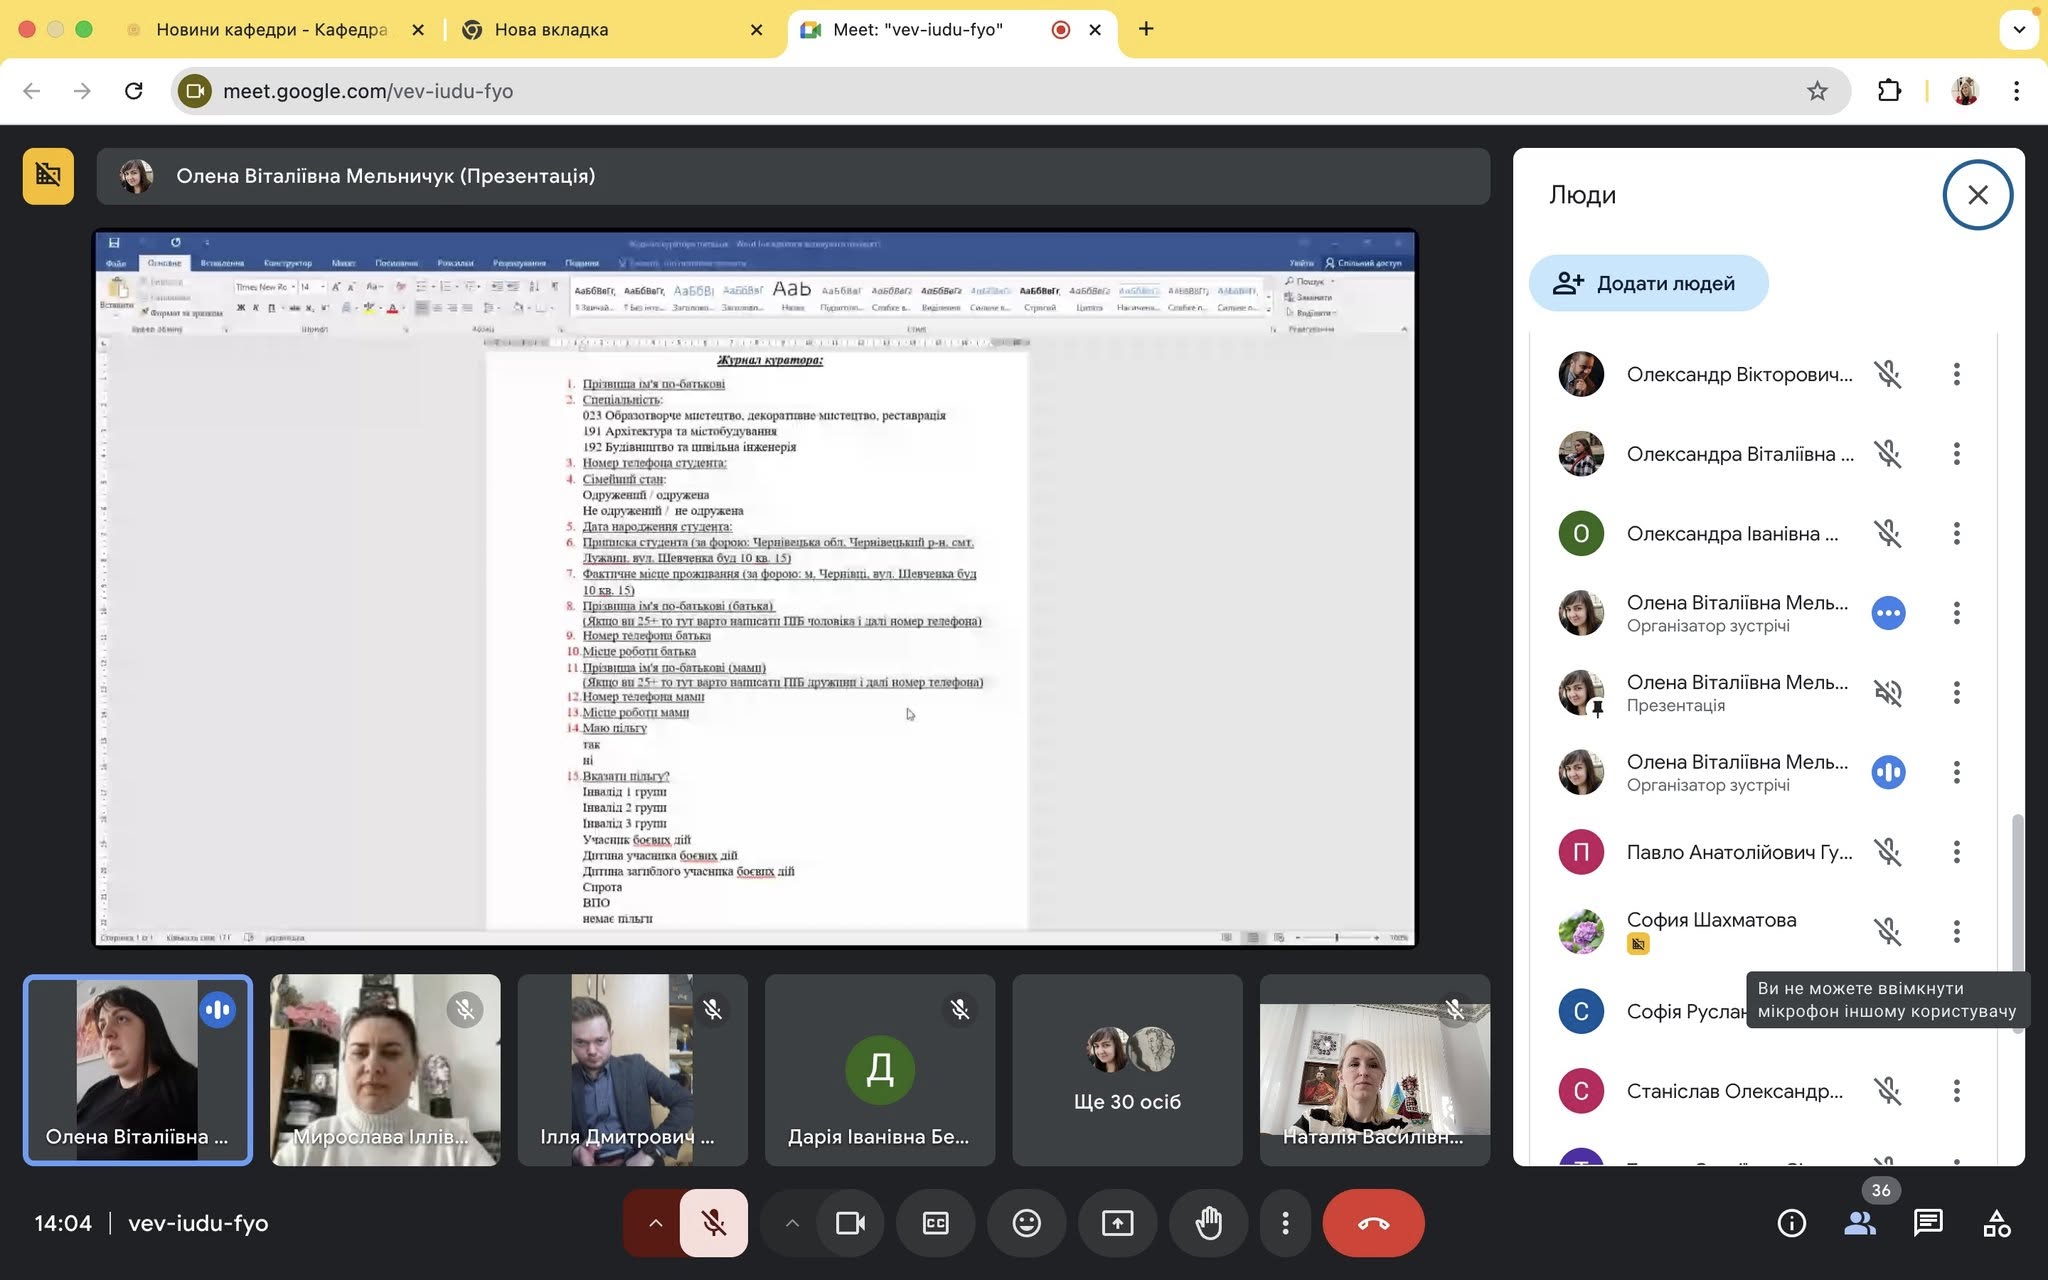
Task: Select Дарія Іванівна participant tile
Action: pos(879,1070)
